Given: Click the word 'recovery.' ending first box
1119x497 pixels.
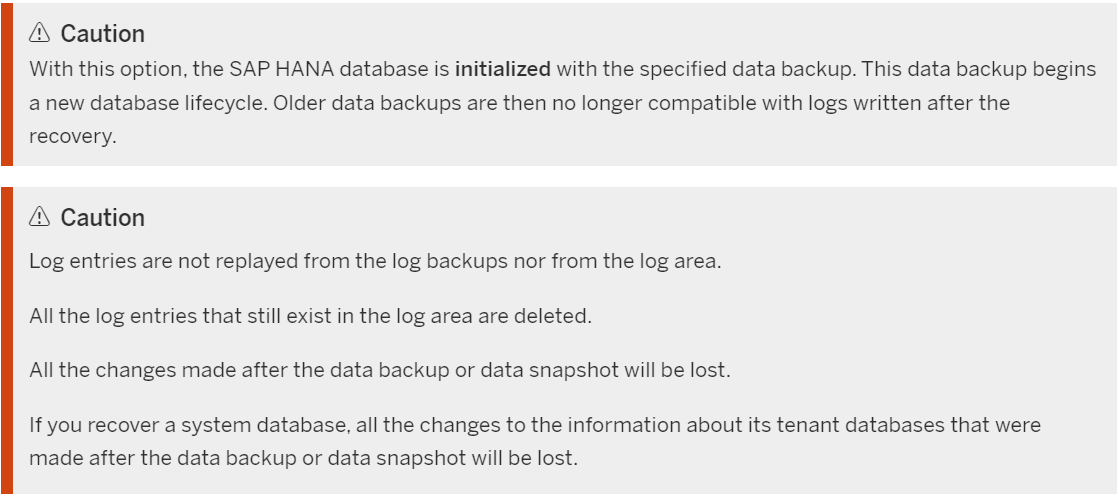Looking at the screenshot, I should point(73,136).
